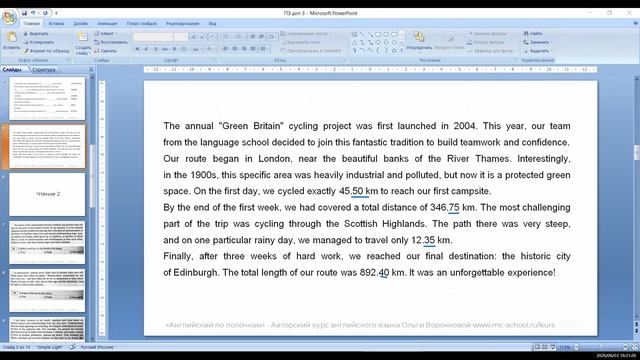This screenshot has width=640, height=360.
Task: Toggle strikethrough formatting button
Action: coord(165,49)
